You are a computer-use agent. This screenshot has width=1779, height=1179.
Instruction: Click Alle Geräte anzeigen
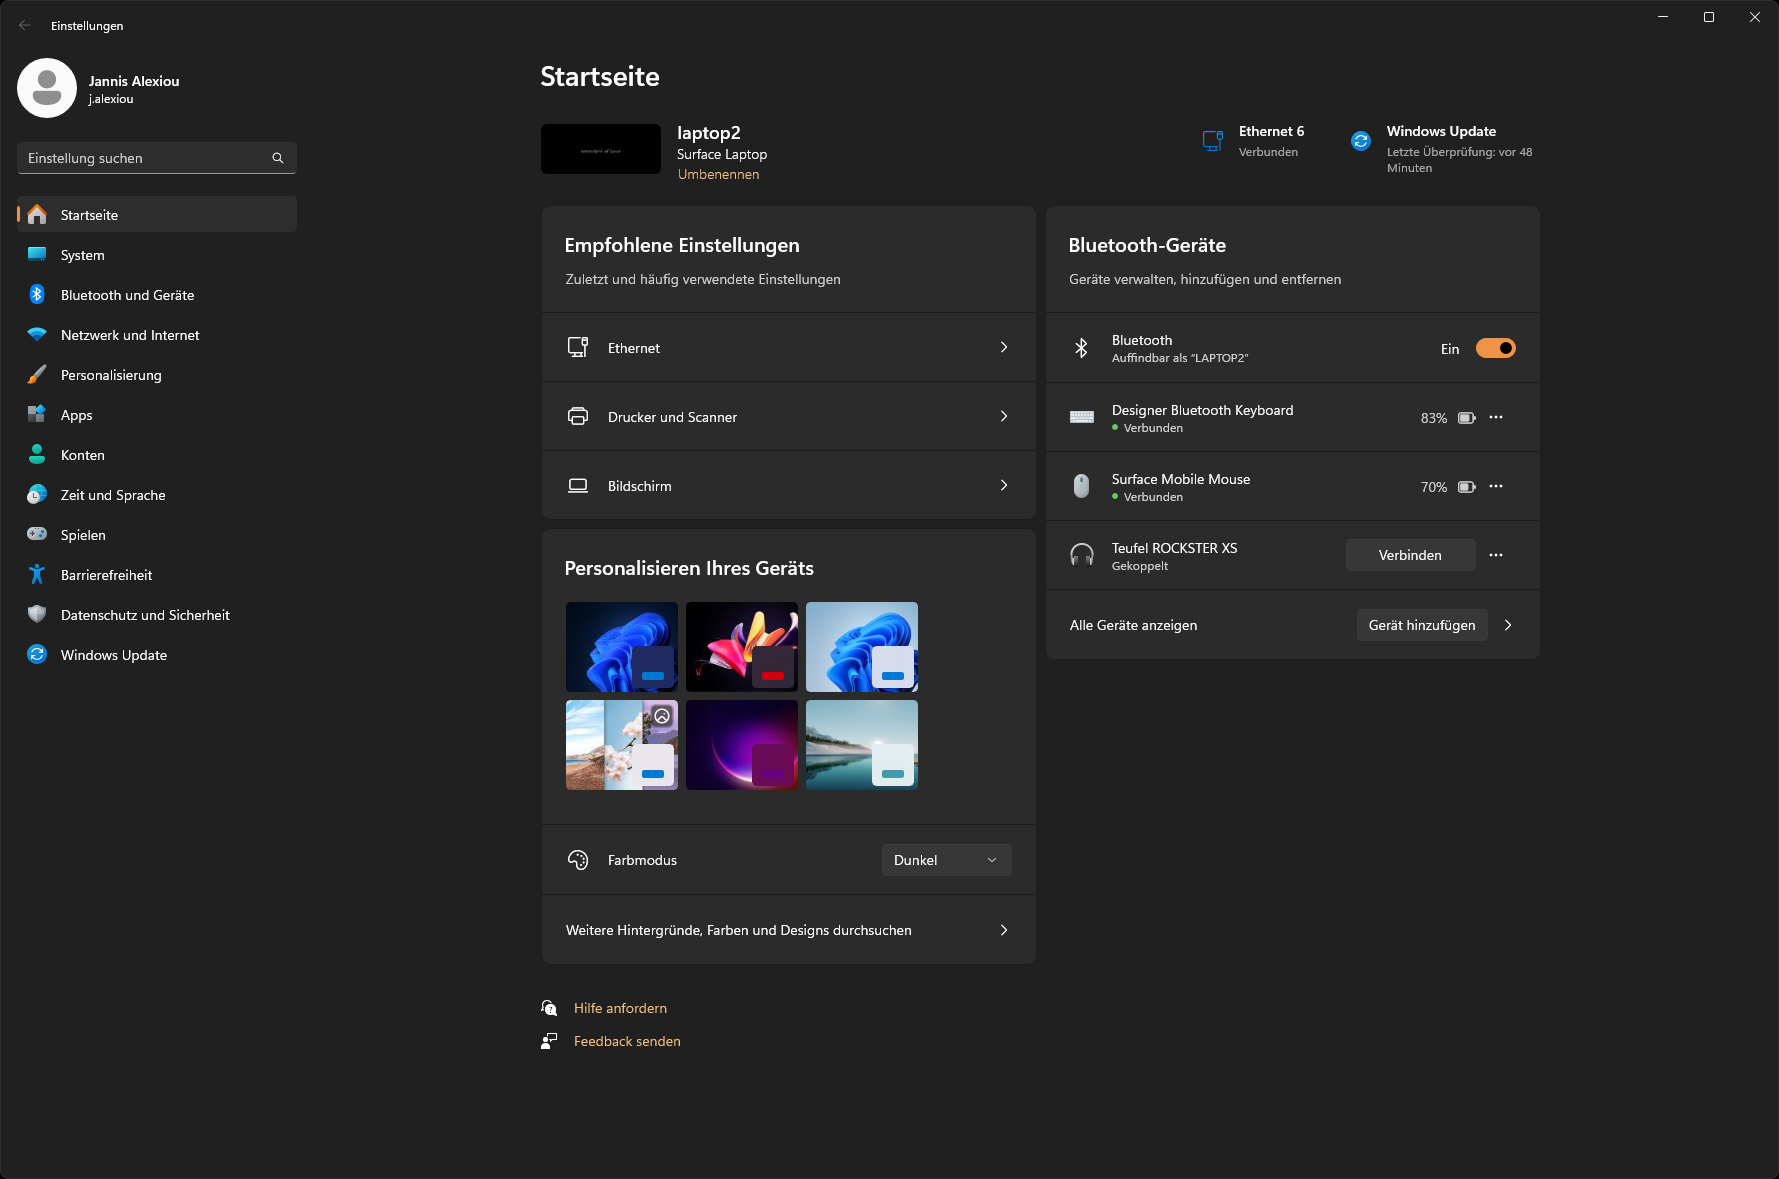click(x=1133, y=625)
